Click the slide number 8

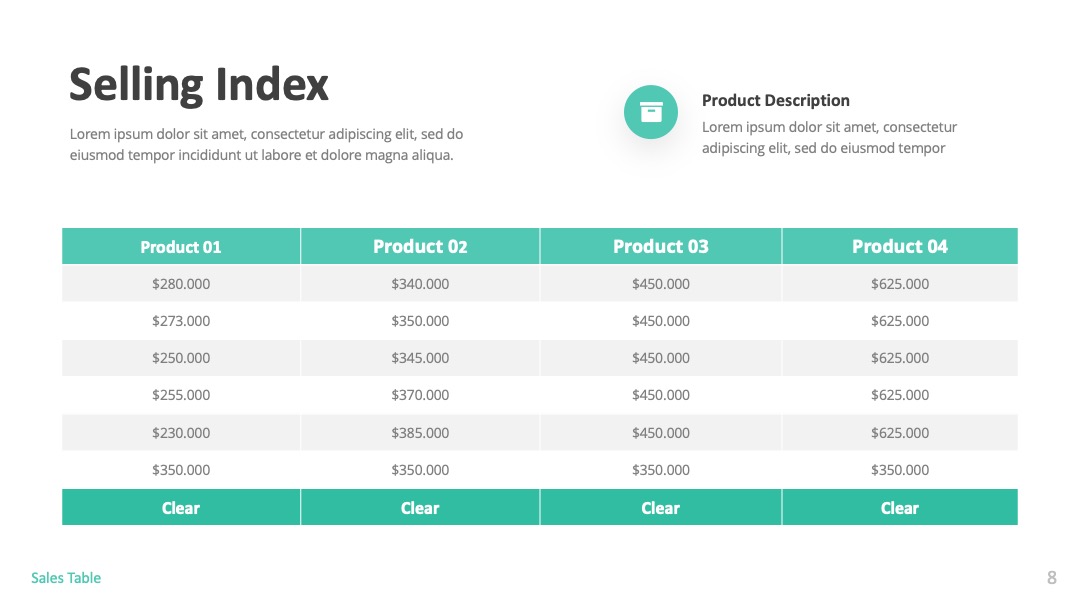(x=1051, y=578)
